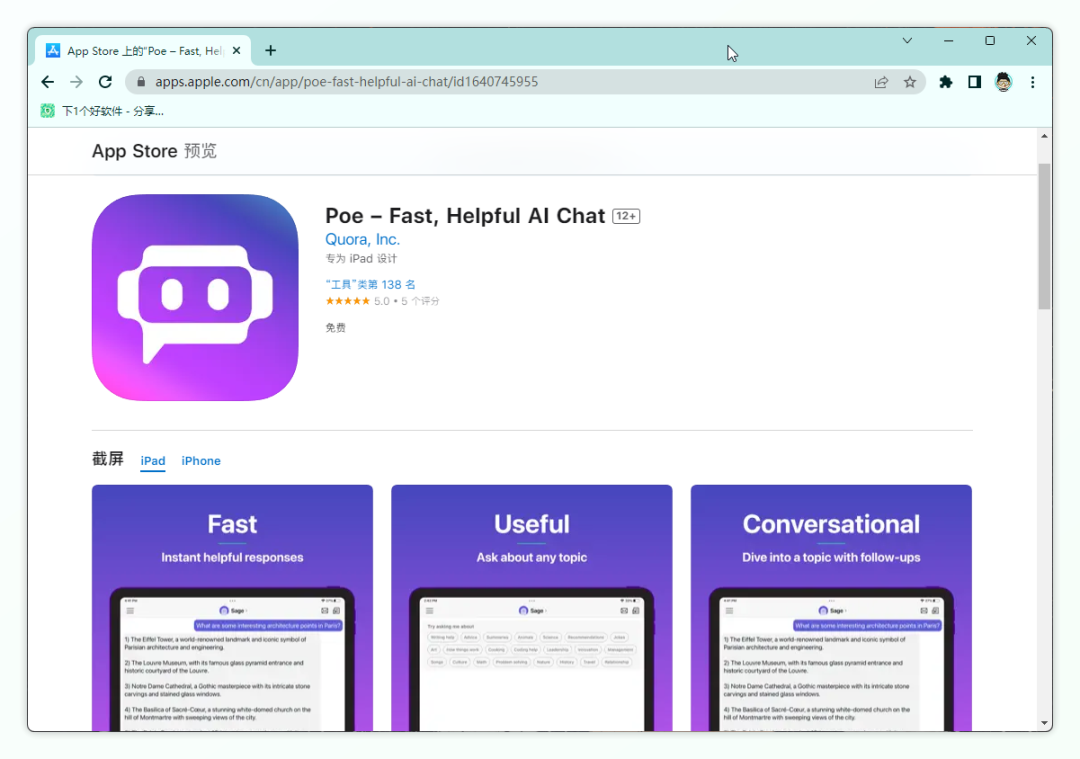Open the profile avatar menu

coord(1004,82)
